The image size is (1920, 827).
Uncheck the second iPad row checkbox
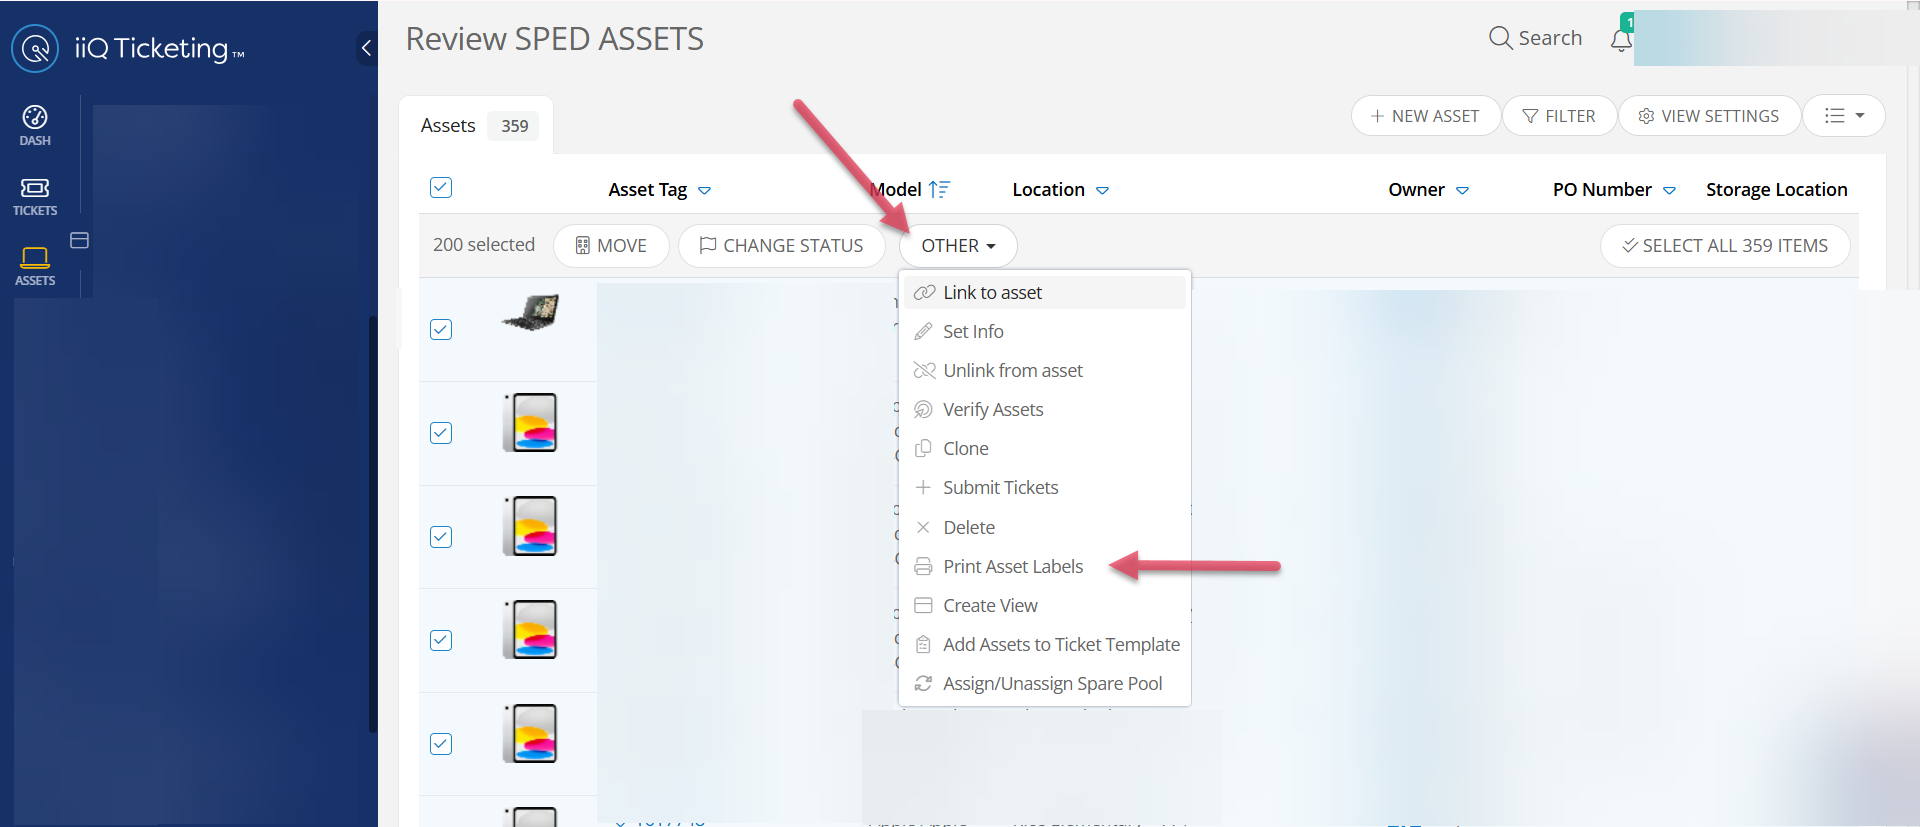pos(441,537)
